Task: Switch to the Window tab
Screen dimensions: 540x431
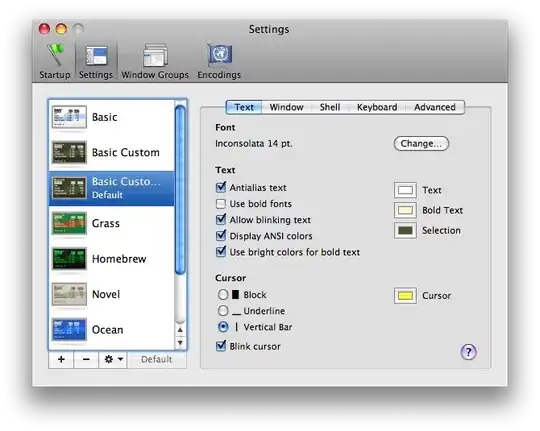Action: (287, 107)
